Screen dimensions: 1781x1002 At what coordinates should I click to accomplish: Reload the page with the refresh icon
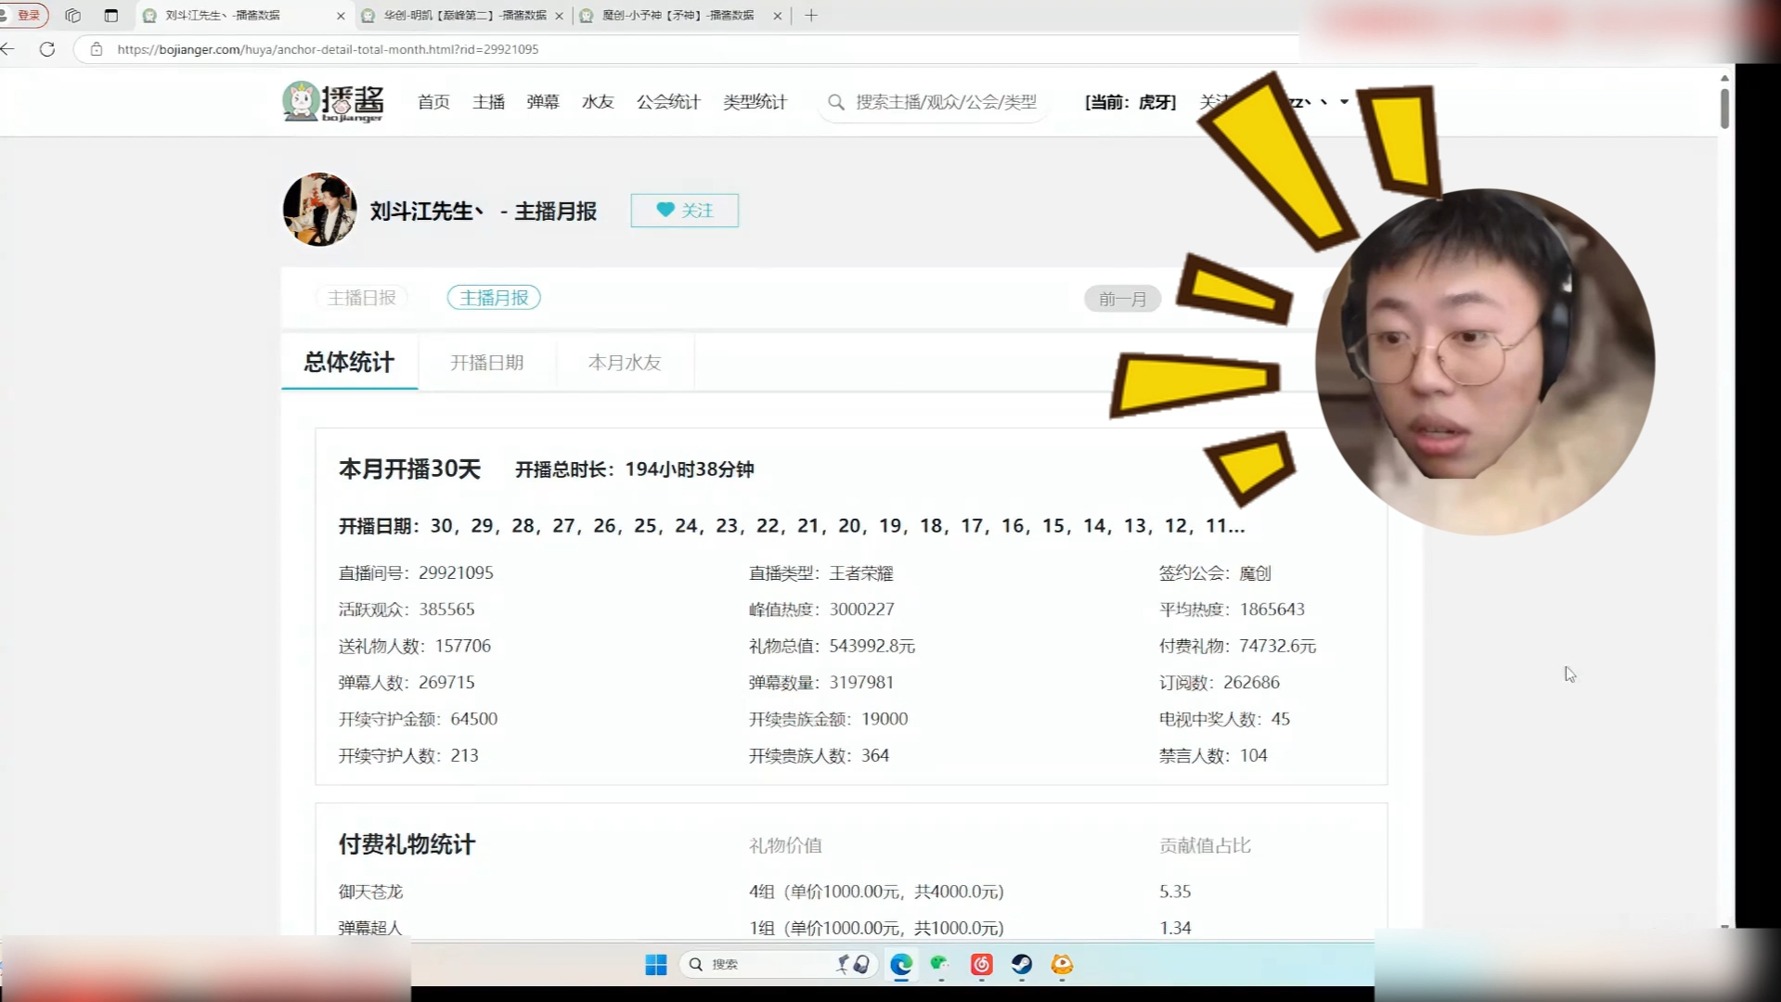tap(47, 49)
